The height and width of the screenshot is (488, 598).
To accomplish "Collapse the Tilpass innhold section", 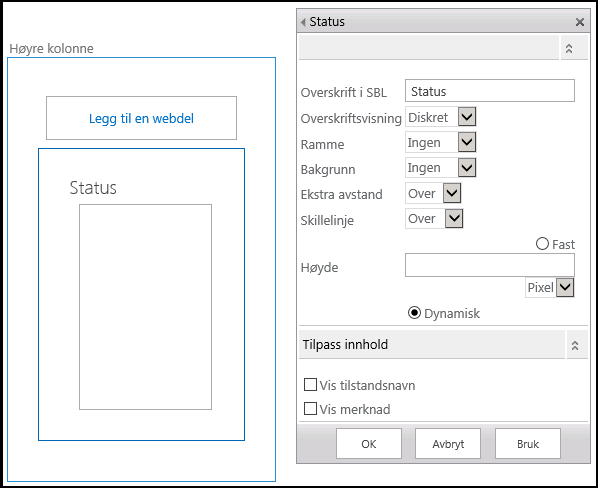I will 575,345.
